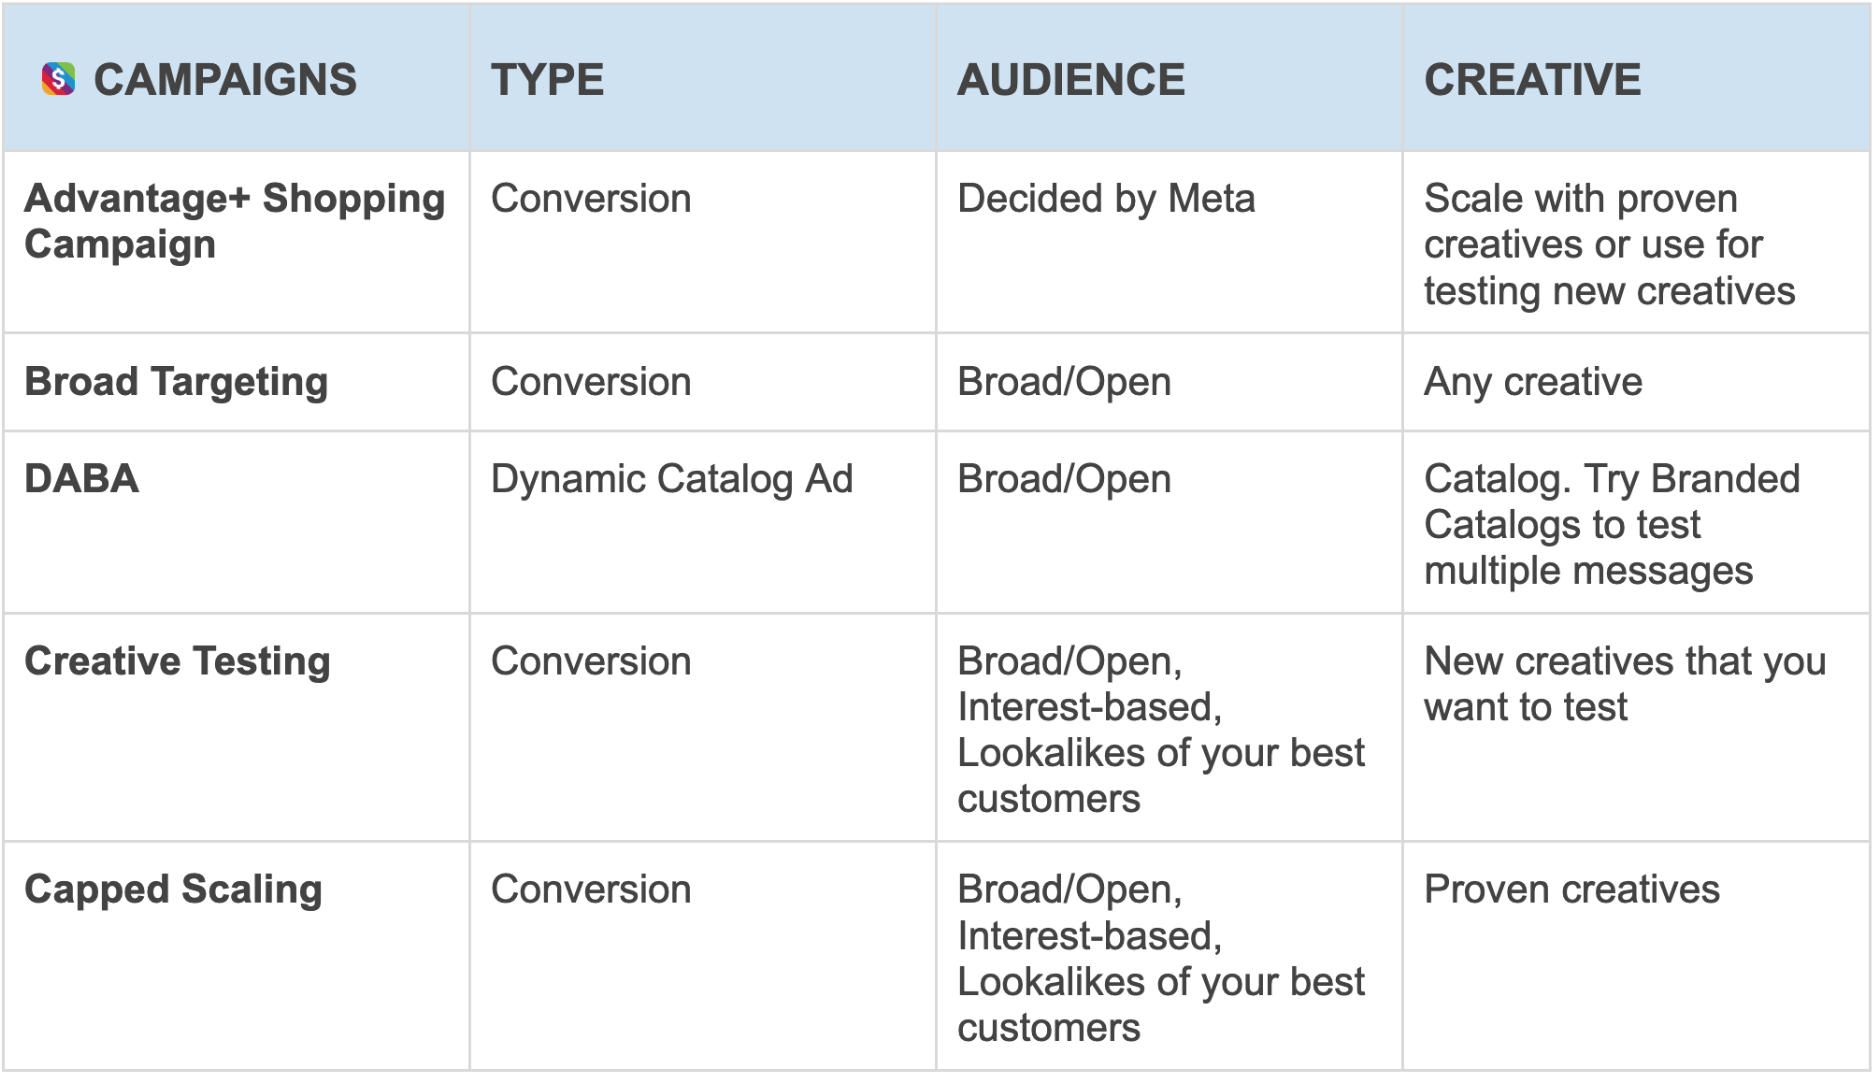Click the CREATIVE column header
Image resolution: width=1874 pixels, height=1074 pixels.
pos(1532,80)
